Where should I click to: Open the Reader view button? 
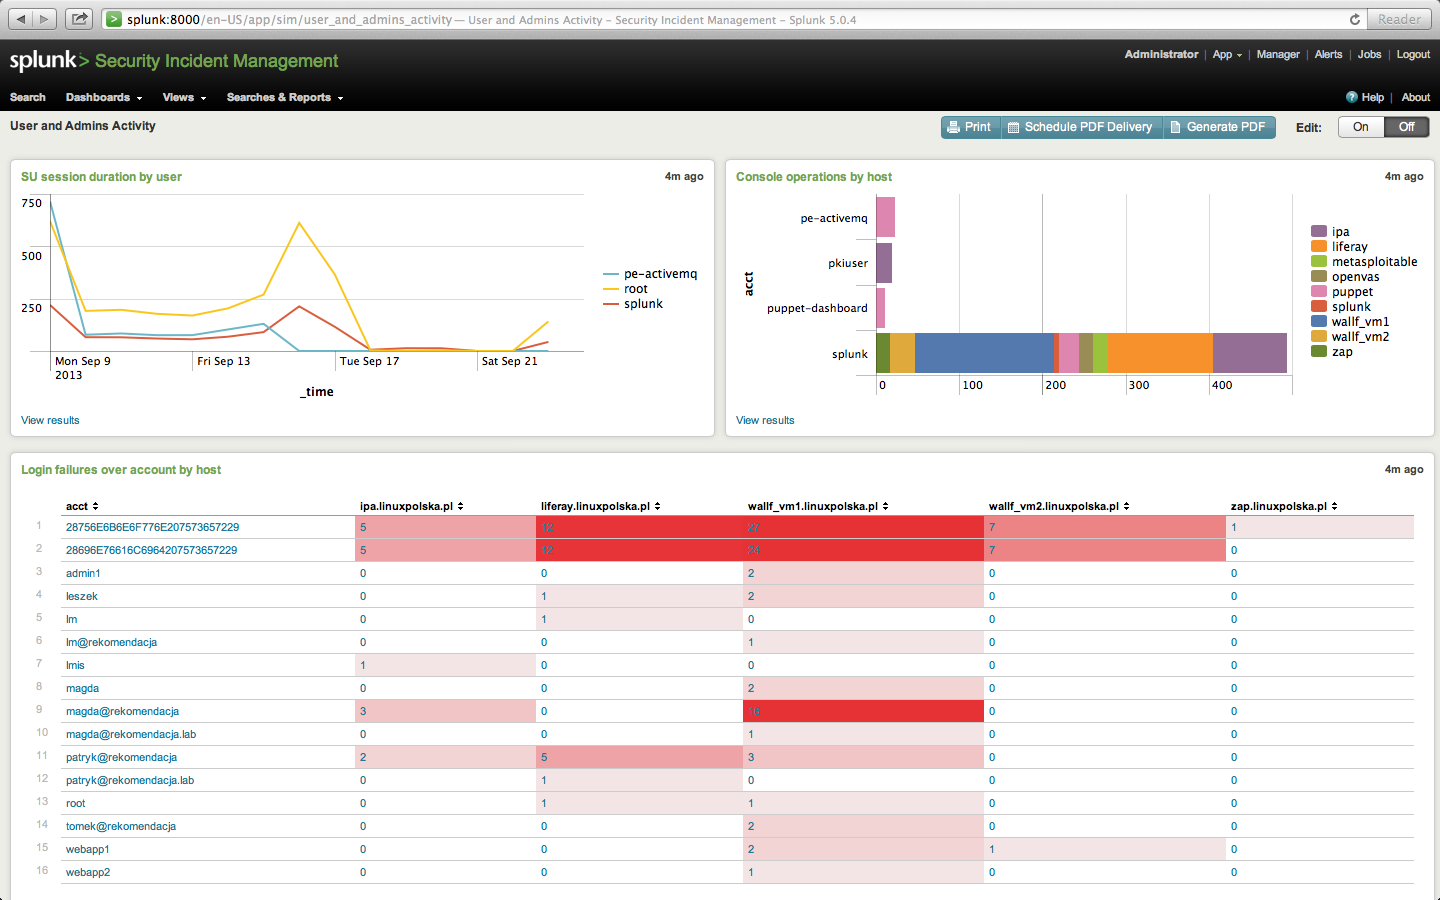pyautogui.click(x=1399, y=19)
